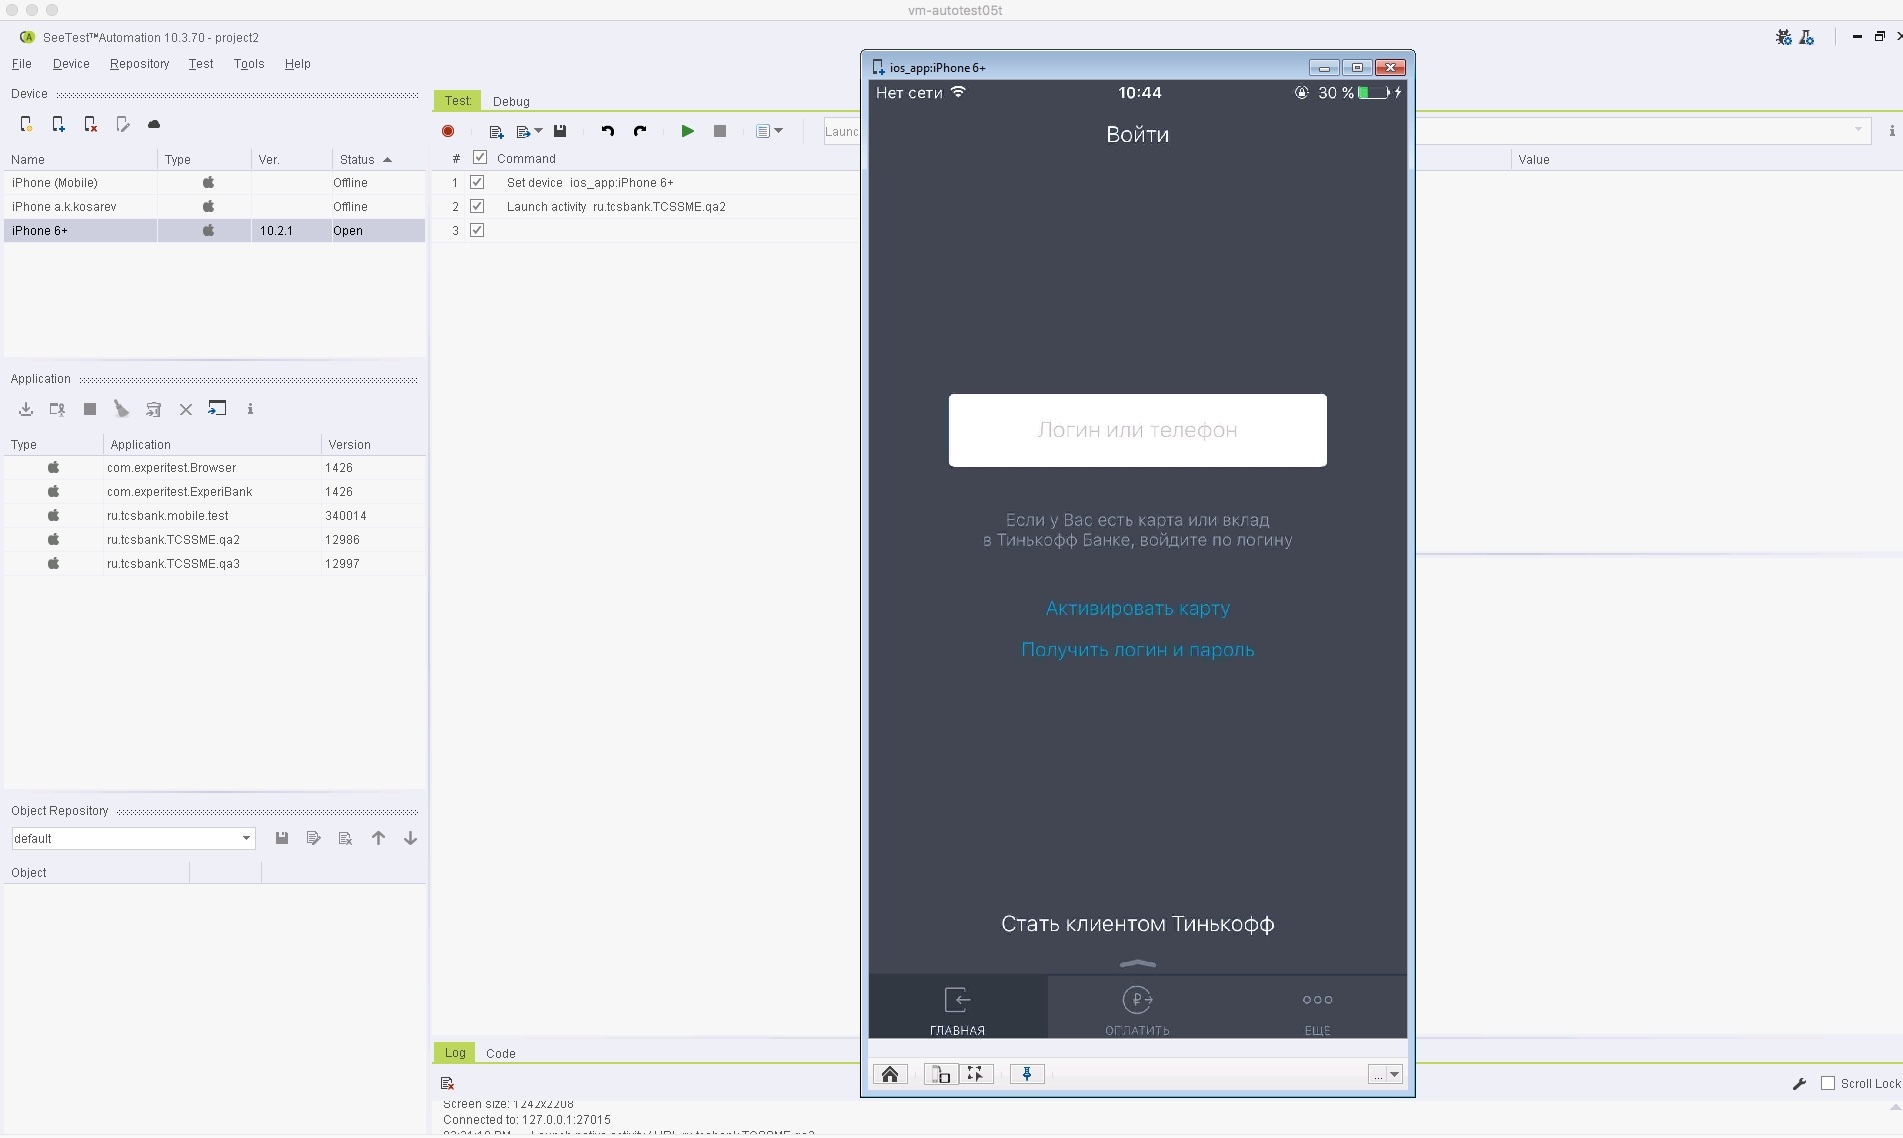Move object down with the down arrow
Viewport: 1903px width, 1138px height.
click(410, 838)
